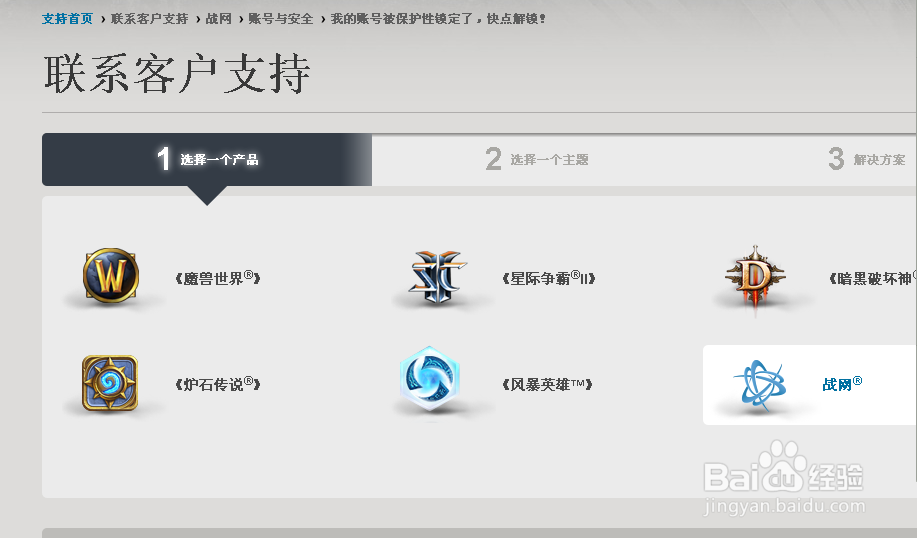Go to 联系客户支持 breadcrumb
This screenshot has height=538, width=917.
[150, 19]
